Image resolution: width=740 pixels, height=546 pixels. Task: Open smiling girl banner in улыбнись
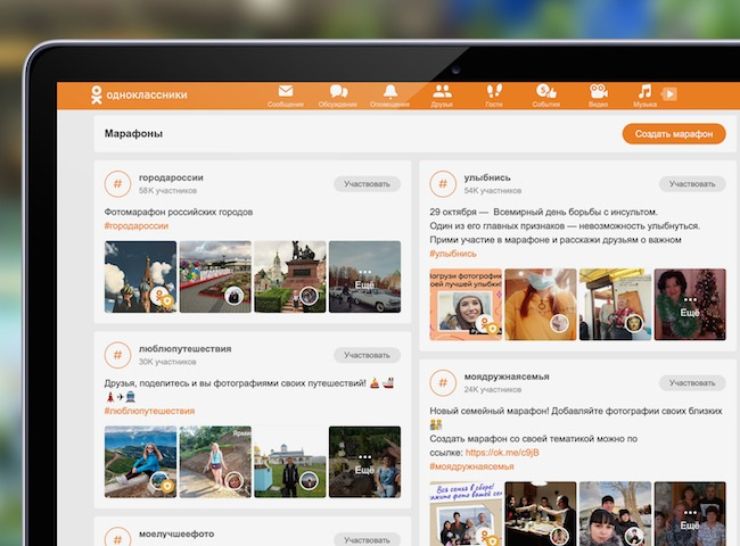(465, 304)
